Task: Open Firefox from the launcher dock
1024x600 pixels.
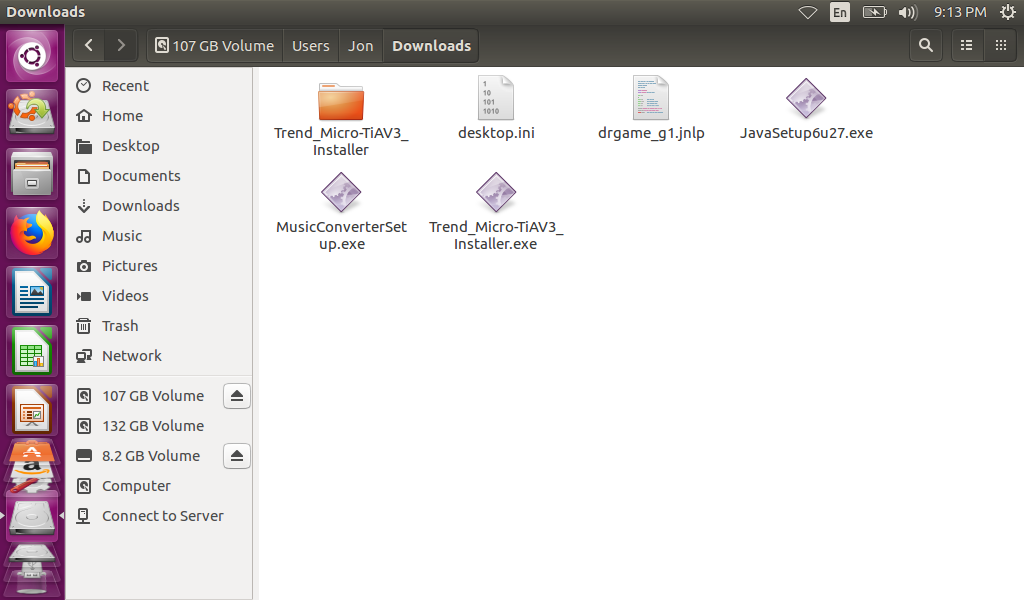Action: pos(33,233)
